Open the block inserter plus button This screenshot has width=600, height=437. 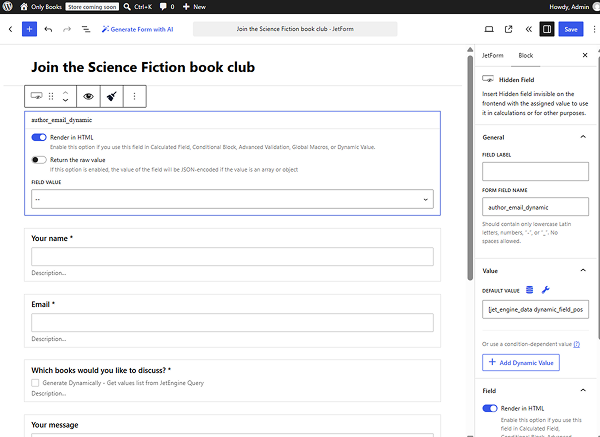point(29,29)
